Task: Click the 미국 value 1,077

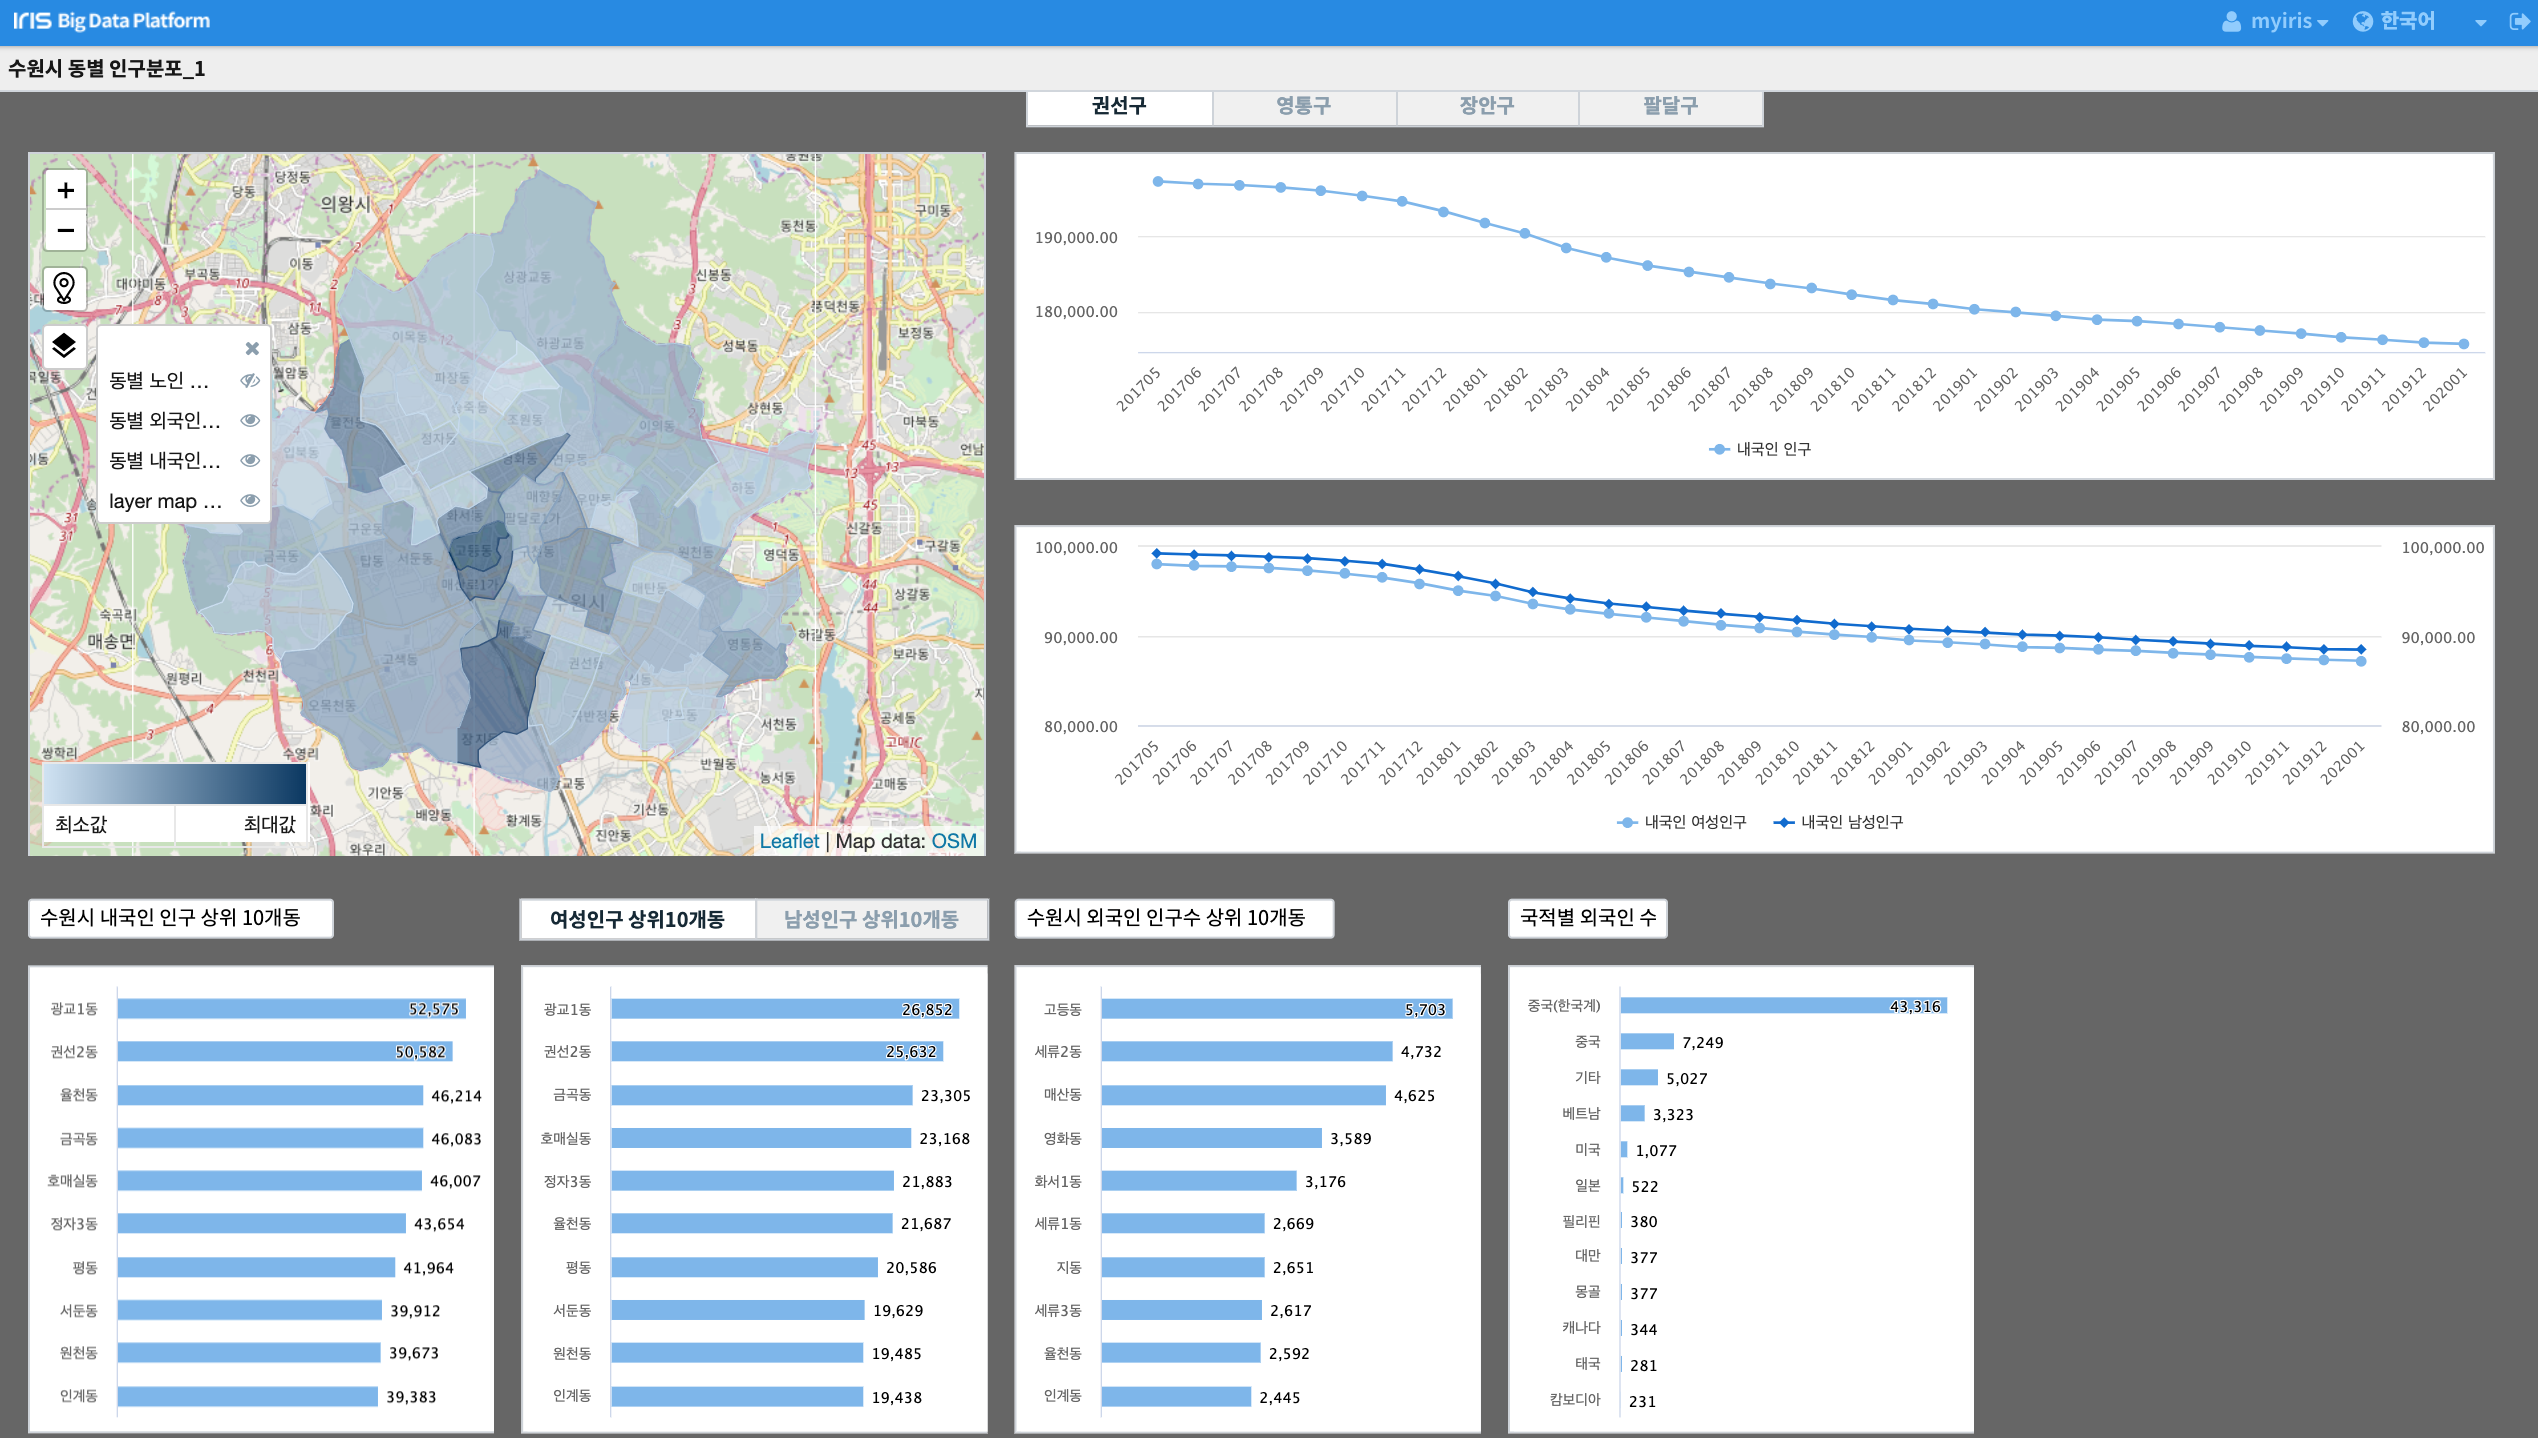Action: pyautogui.click(x=1656, y=1150)
